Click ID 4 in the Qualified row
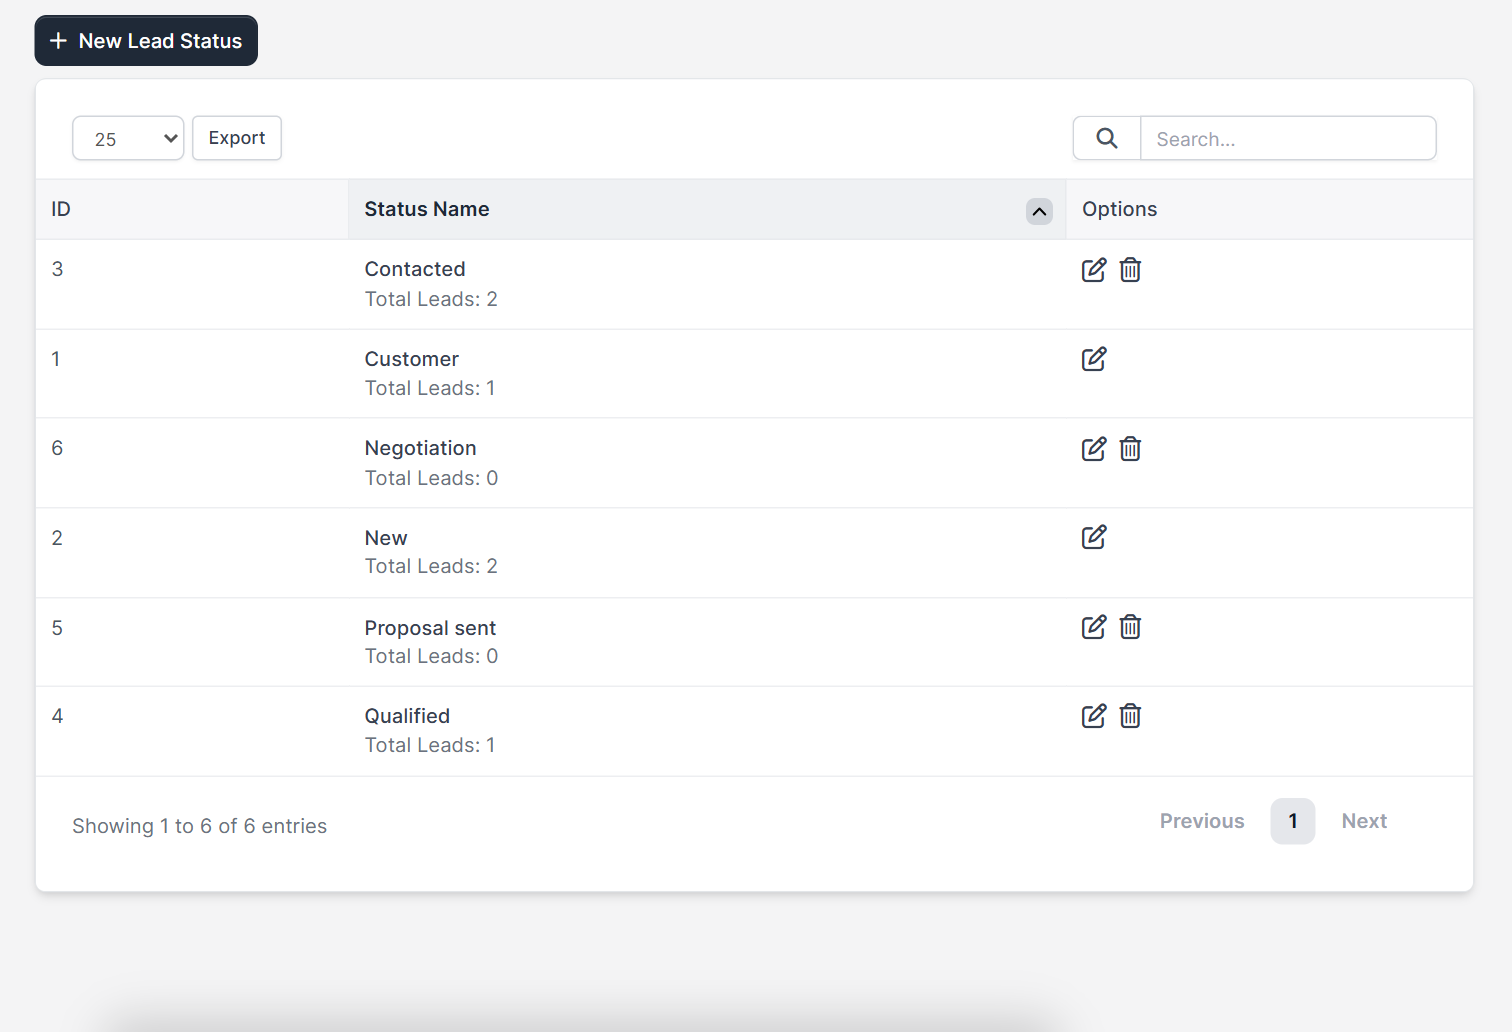Viewport: 1512px width, 1032px height. (57, 716)
